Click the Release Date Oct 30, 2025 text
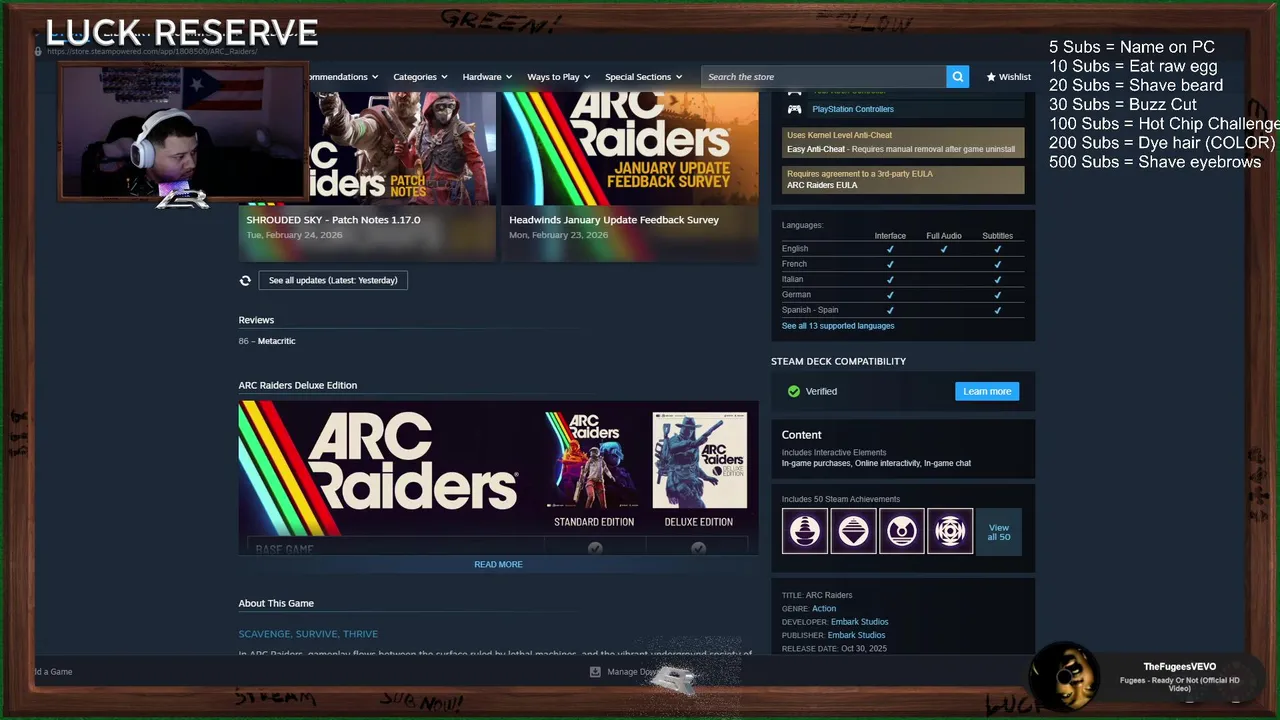The image size is (1280, 720). (834, 649)
